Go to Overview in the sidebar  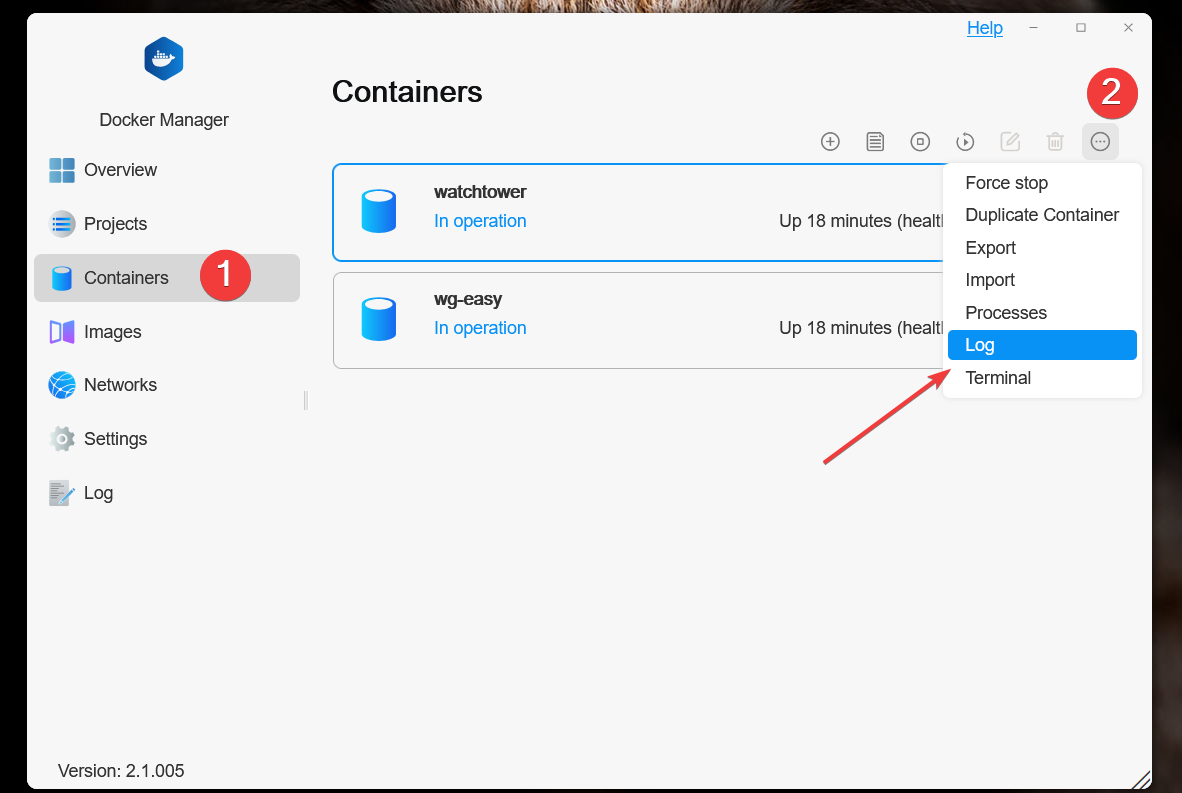120,170
